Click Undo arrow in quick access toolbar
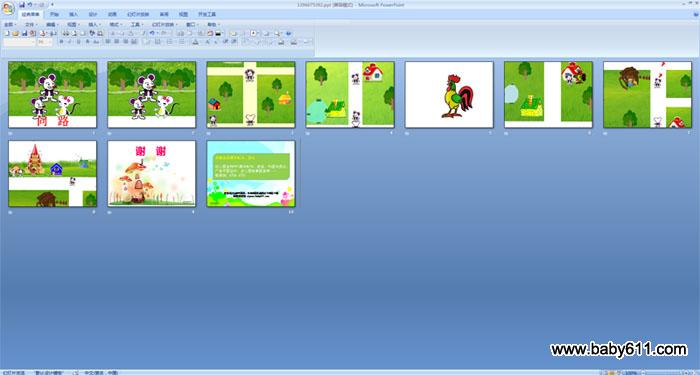700x375 pixels. 29,4
